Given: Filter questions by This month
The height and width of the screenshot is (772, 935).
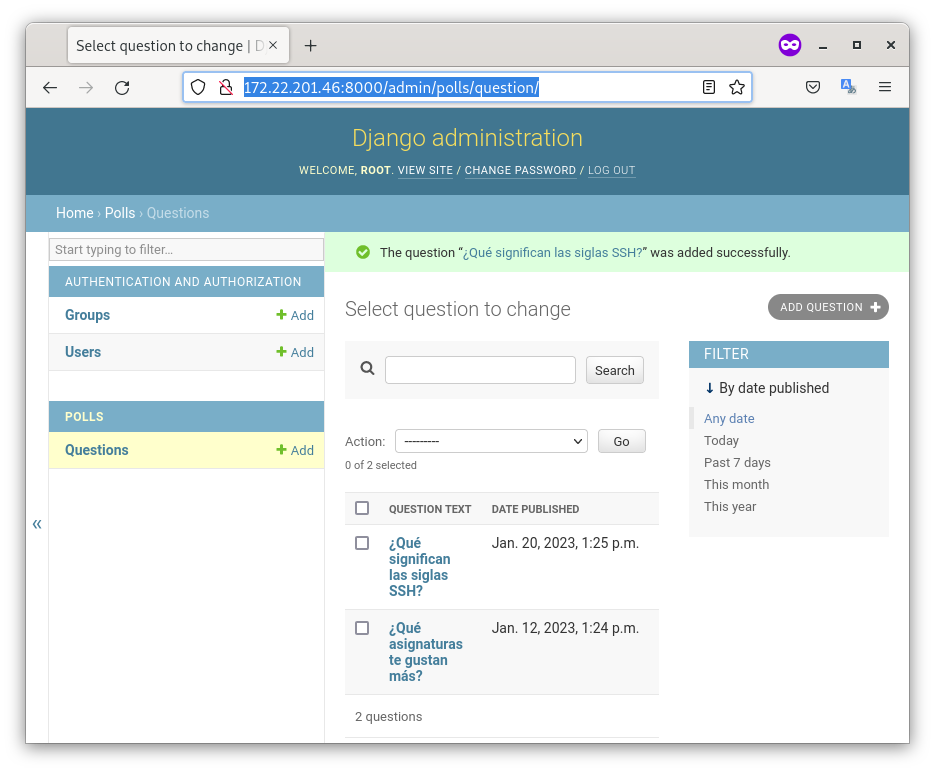Looking at the screenshot, I should [736, 485].
